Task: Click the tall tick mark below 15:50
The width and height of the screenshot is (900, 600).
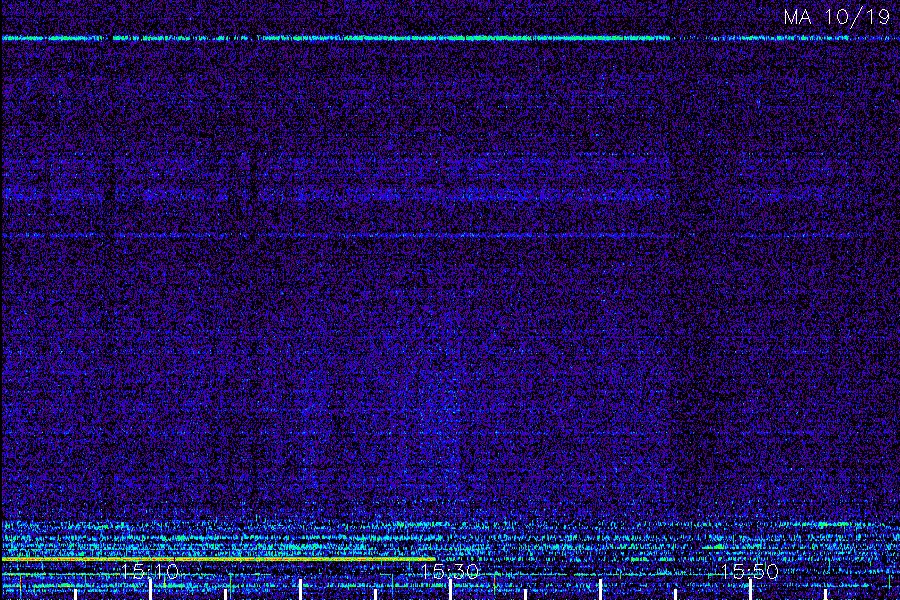Action: point(750,590)
